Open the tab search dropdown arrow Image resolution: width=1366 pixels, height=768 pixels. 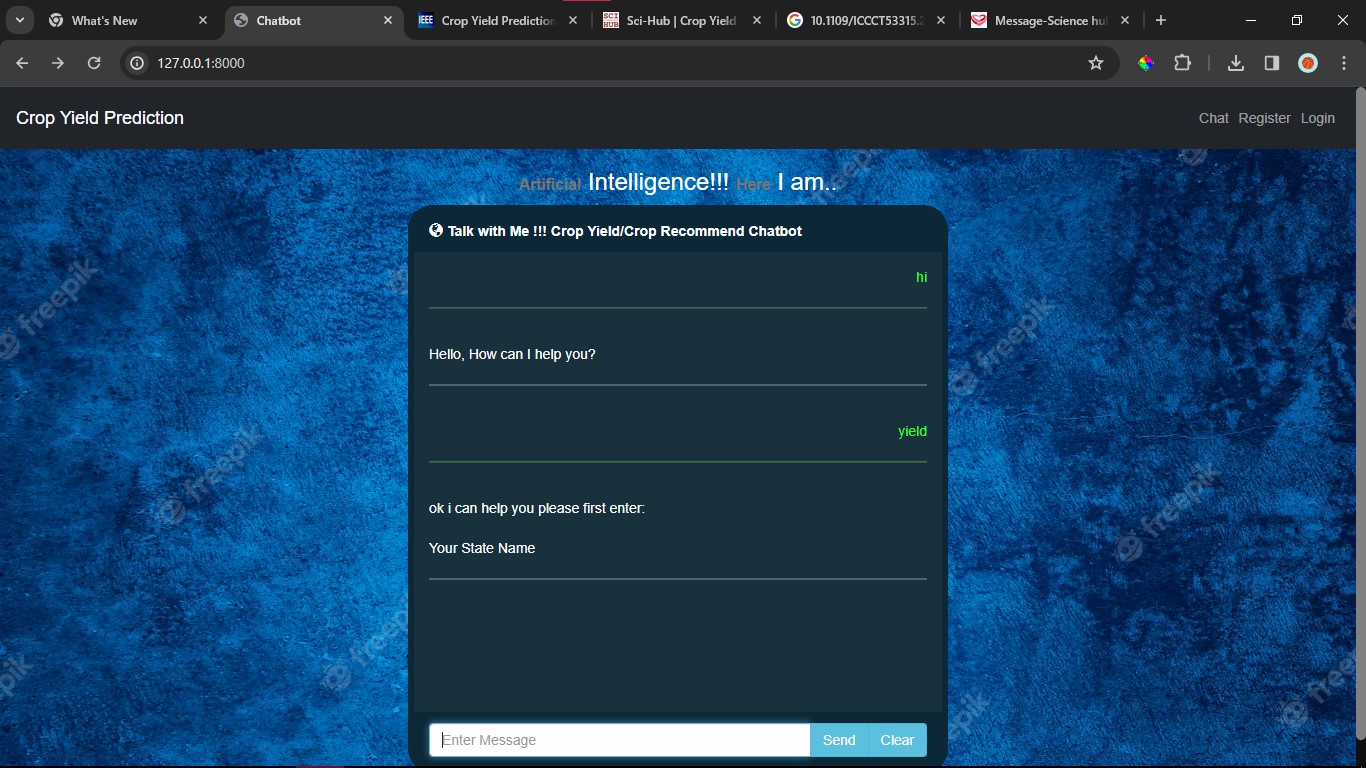tap(19, 20)
